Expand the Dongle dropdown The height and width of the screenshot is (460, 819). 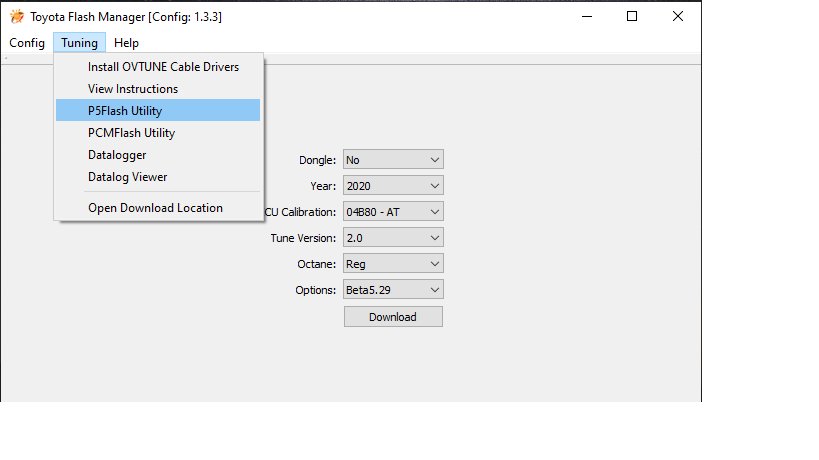point(393,160)
